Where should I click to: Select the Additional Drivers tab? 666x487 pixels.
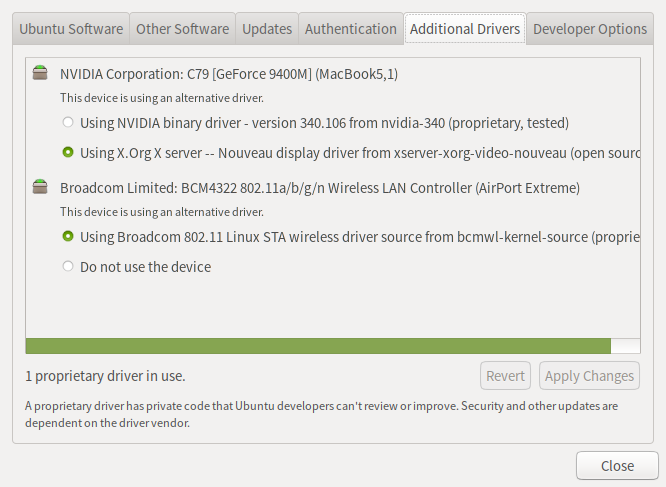[465, 29]
